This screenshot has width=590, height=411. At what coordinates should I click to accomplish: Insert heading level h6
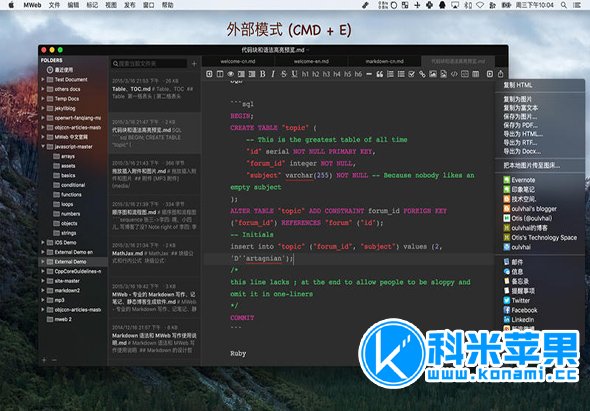tap(358, 74)
